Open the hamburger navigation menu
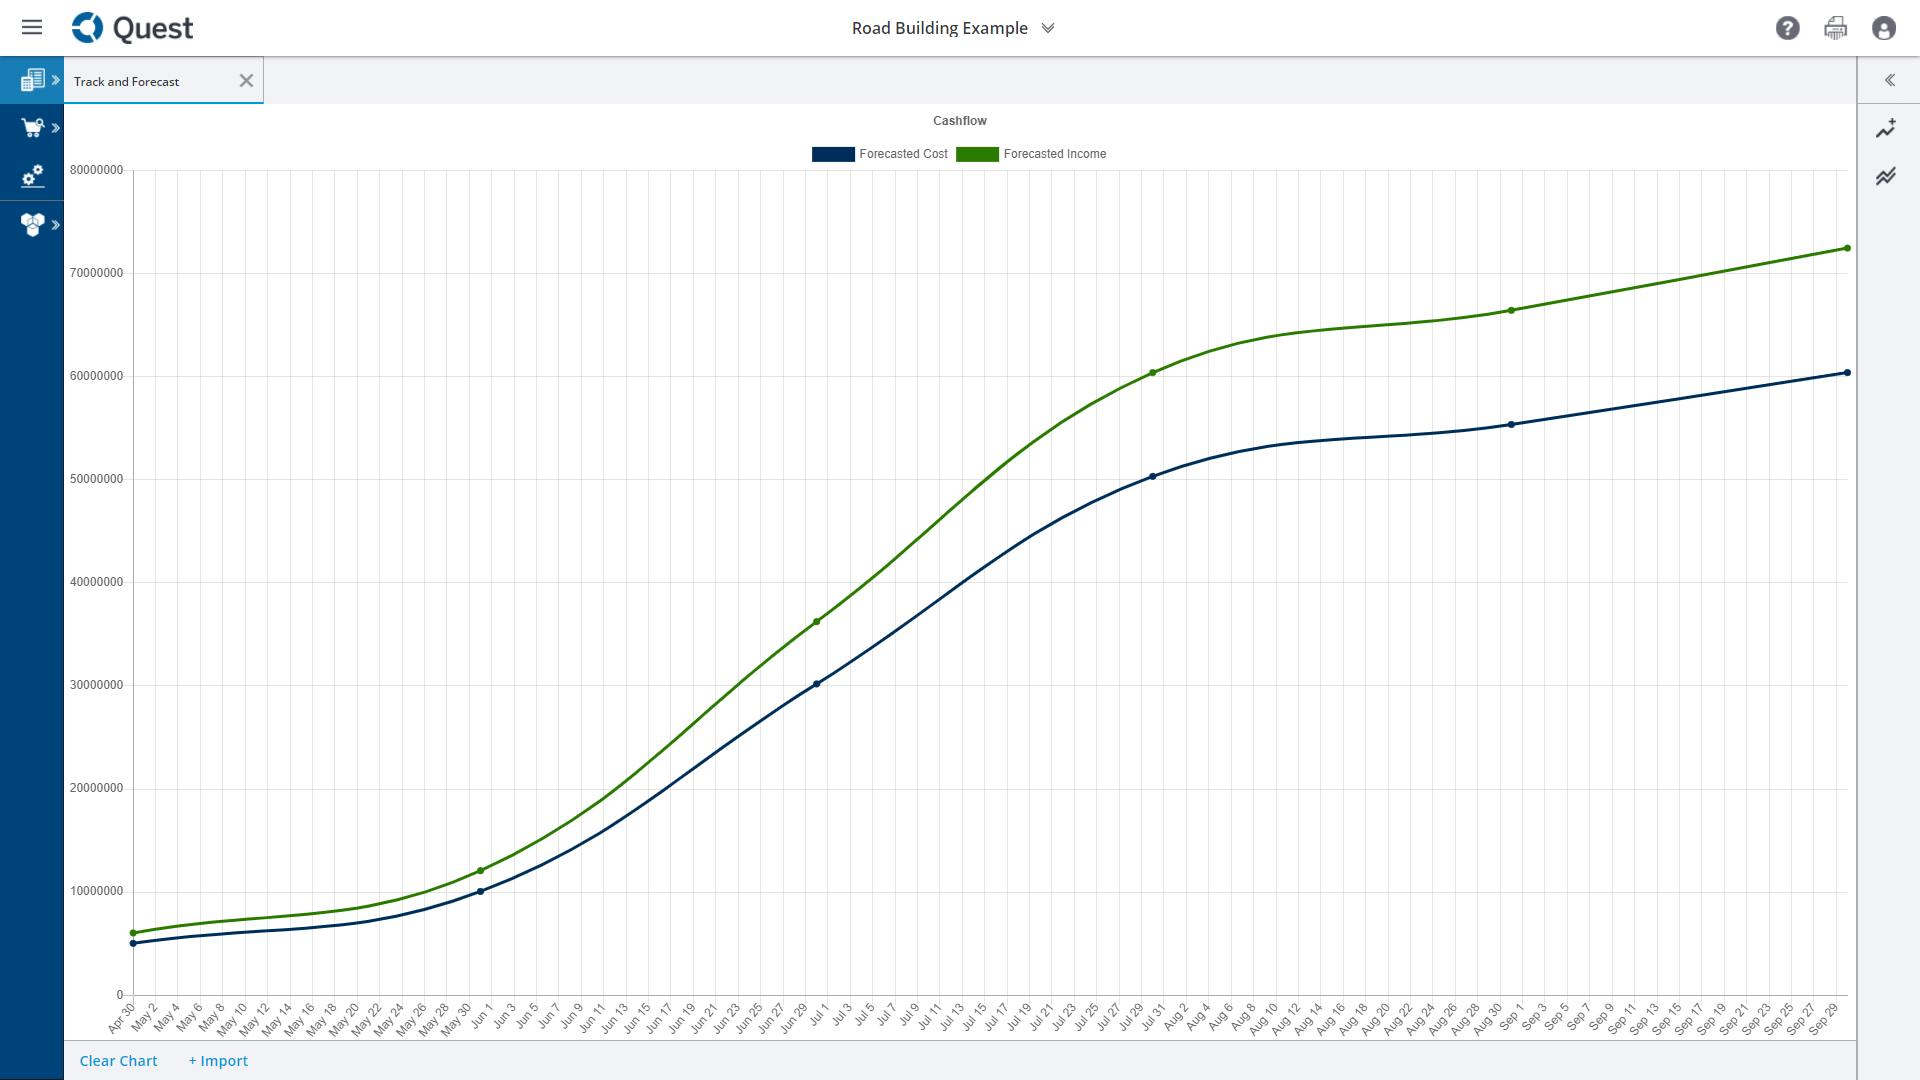The image size is (1920, 1080). 32,27
